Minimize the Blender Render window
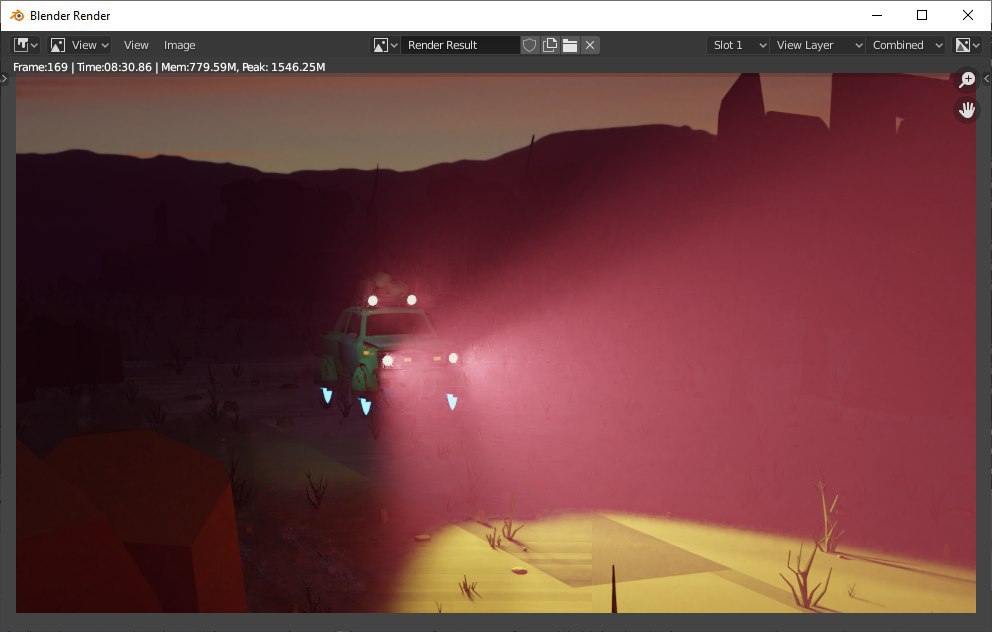This screenshot has height=632, width=992. tap(877, 15)
